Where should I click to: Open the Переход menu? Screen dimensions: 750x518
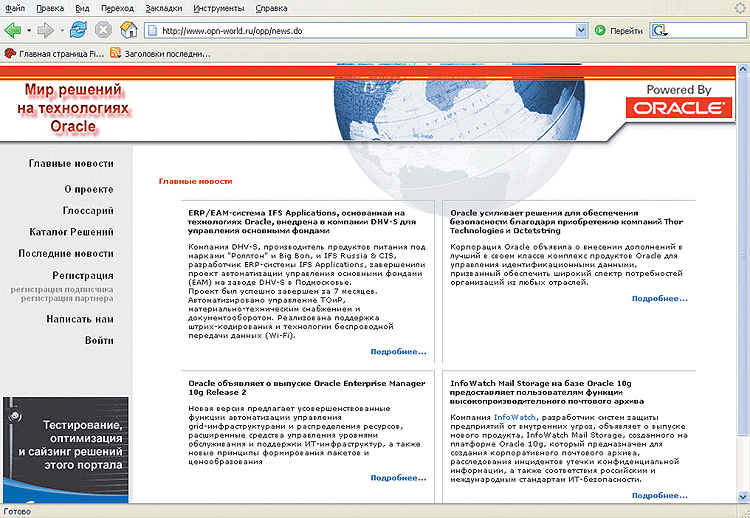pyautogui.click(x=118, y=8)
